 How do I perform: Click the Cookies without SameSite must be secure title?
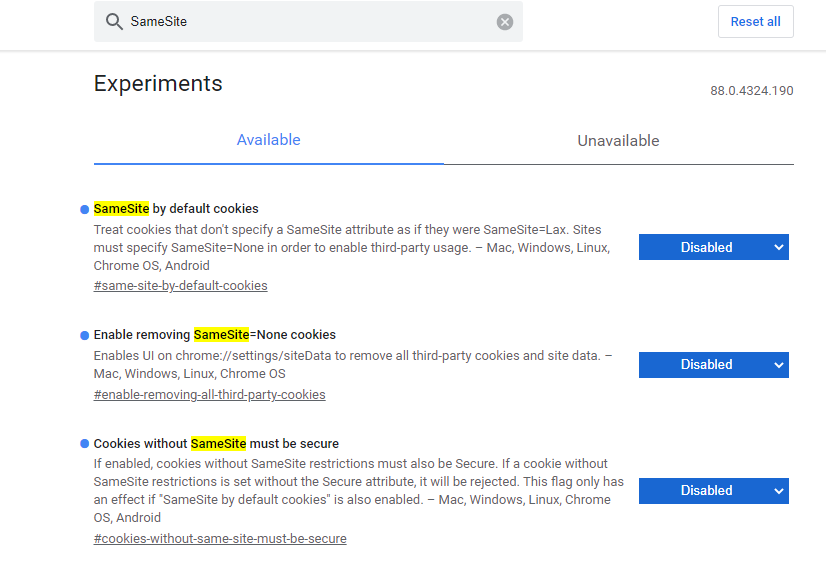pyautogui.click(x=216, y=444)
